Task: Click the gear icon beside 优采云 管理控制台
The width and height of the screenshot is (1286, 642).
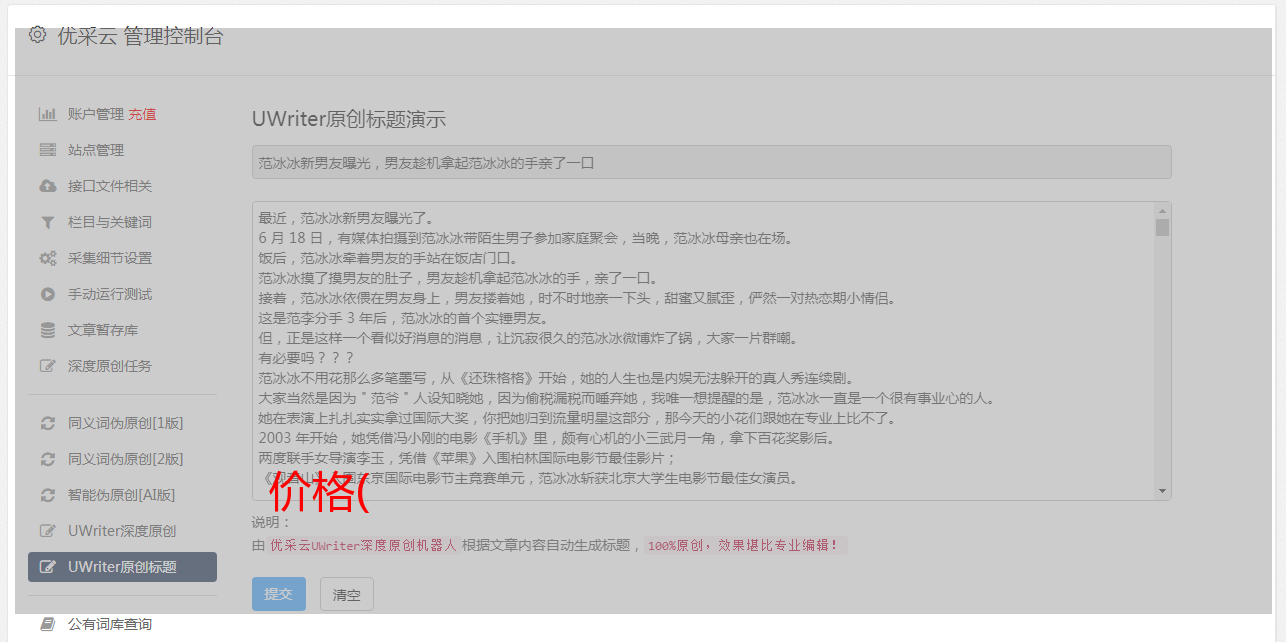Action: click(x=37, y=35)
